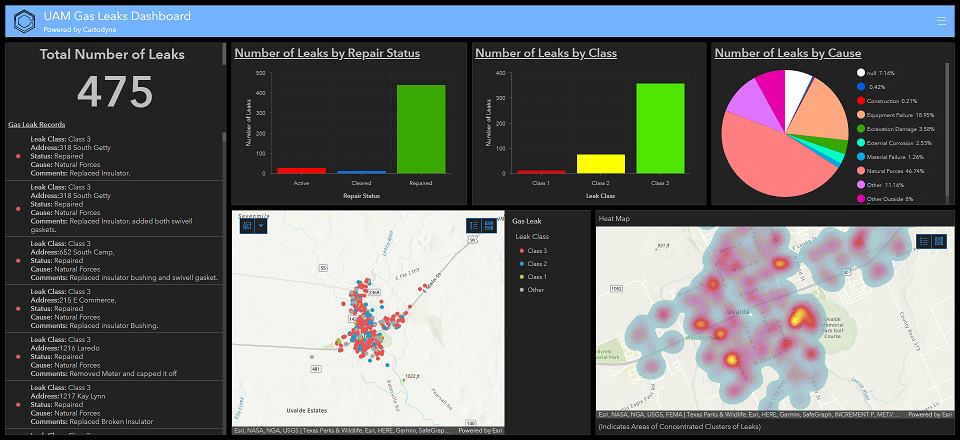Click the magenta Other Outside pie slice
Viewport: 960px width, 440px height.
pyautogui.click(x=773, y=89)
